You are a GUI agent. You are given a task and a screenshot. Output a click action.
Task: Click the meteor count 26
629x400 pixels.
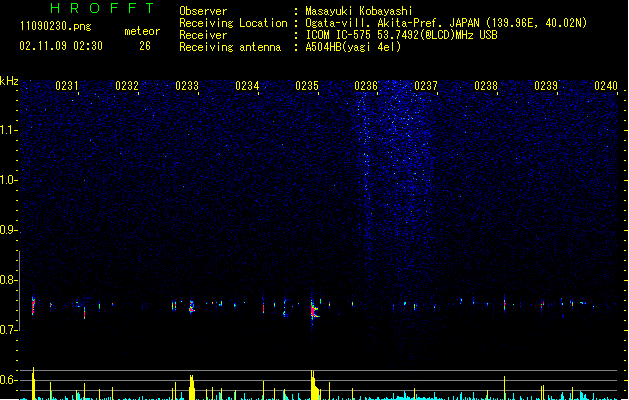145,46
